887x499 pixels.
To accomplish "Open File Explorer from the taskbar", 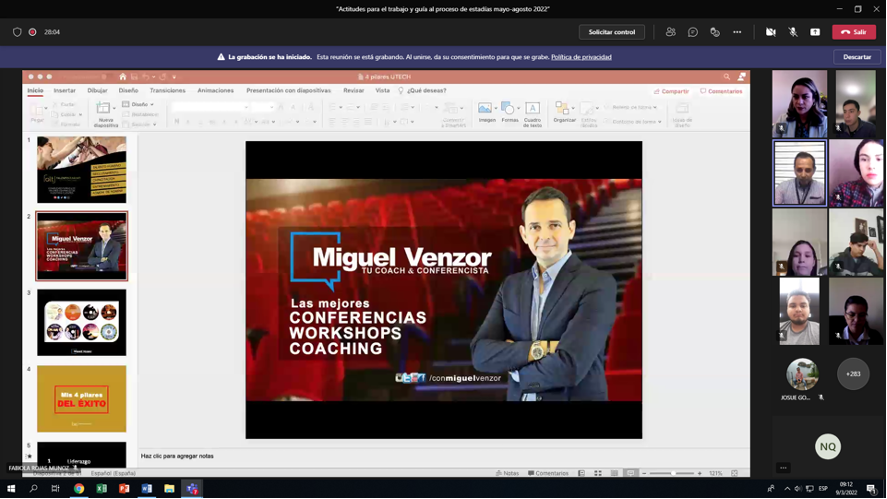I will [x=169, y=488].
